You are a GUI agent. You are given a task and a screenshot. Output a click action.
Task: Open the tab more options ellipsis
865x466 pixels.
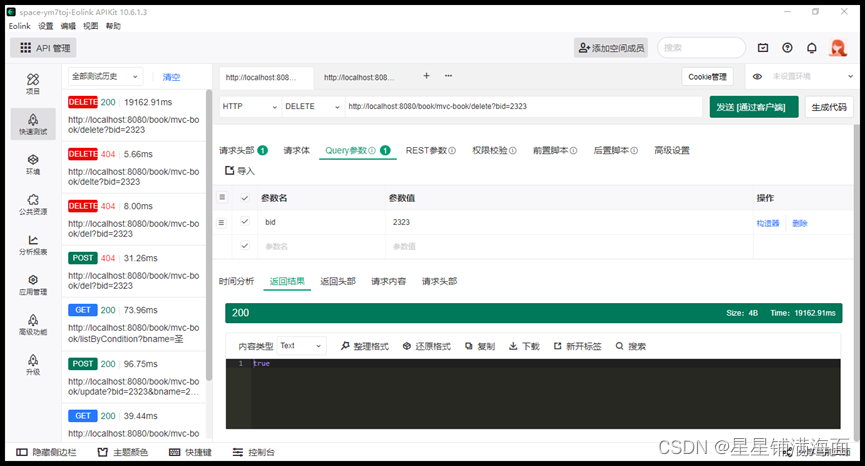pos(448,76)
